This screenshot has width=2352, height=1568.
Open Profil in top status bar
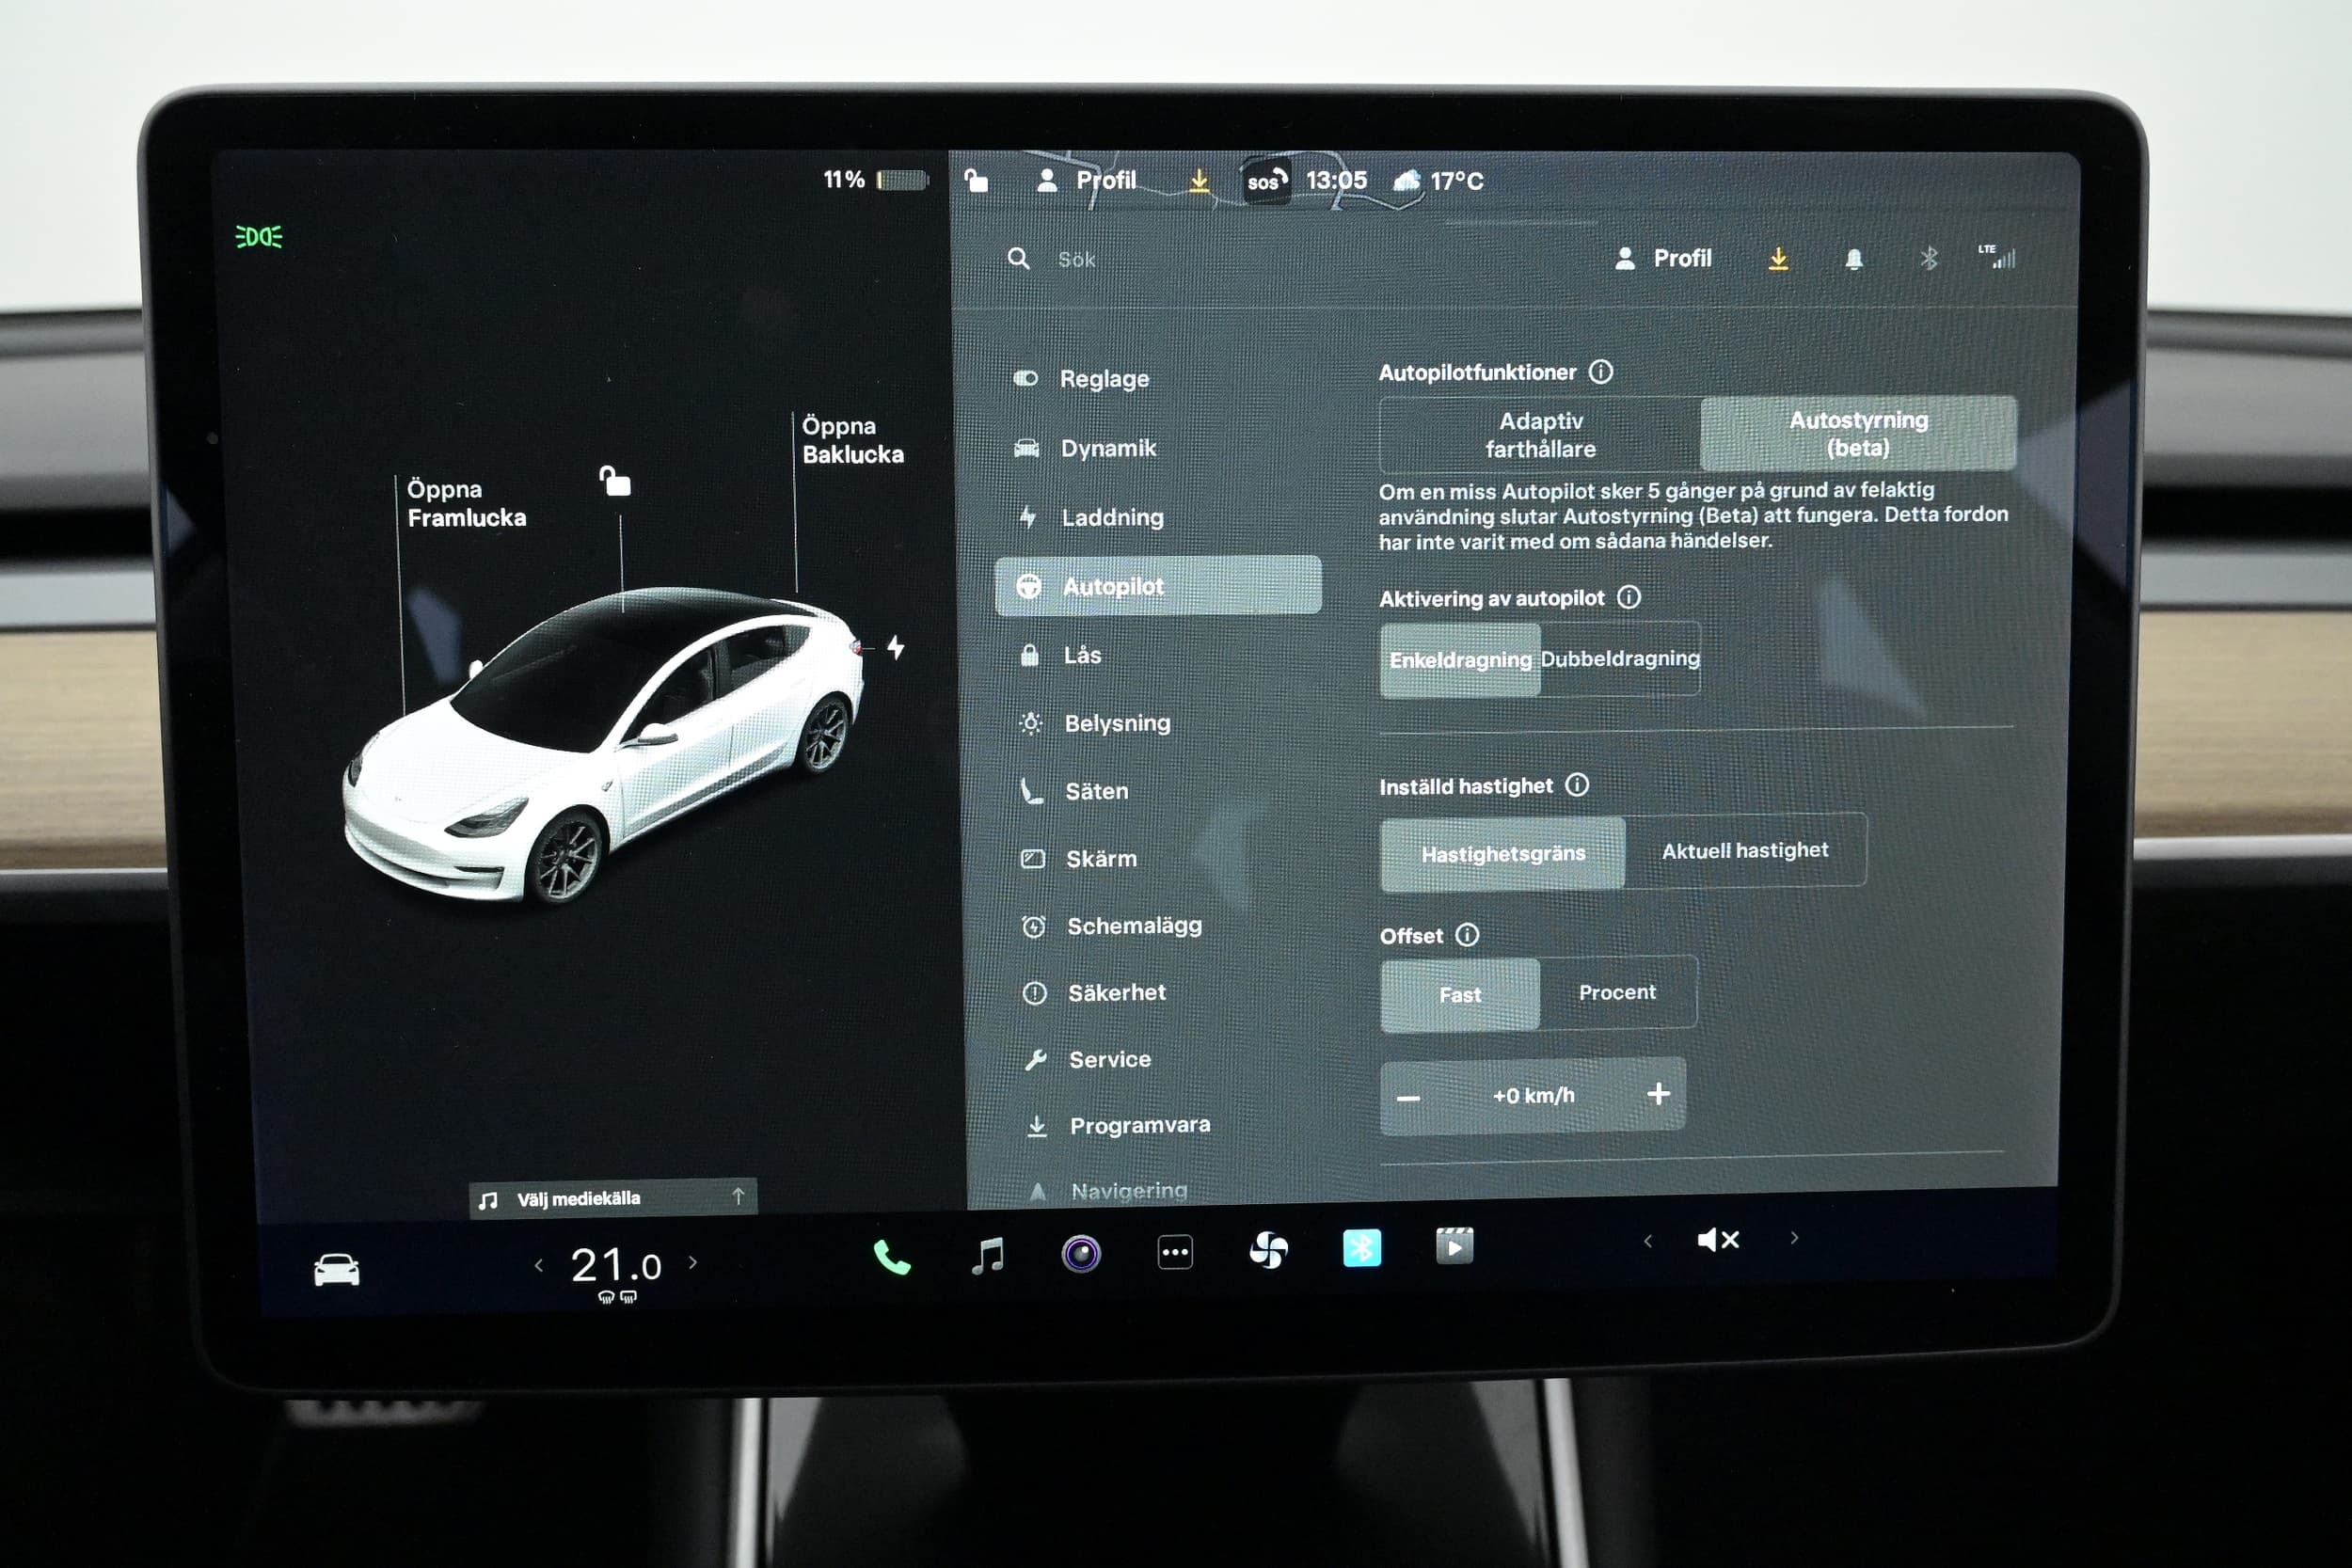point(1087,181)
